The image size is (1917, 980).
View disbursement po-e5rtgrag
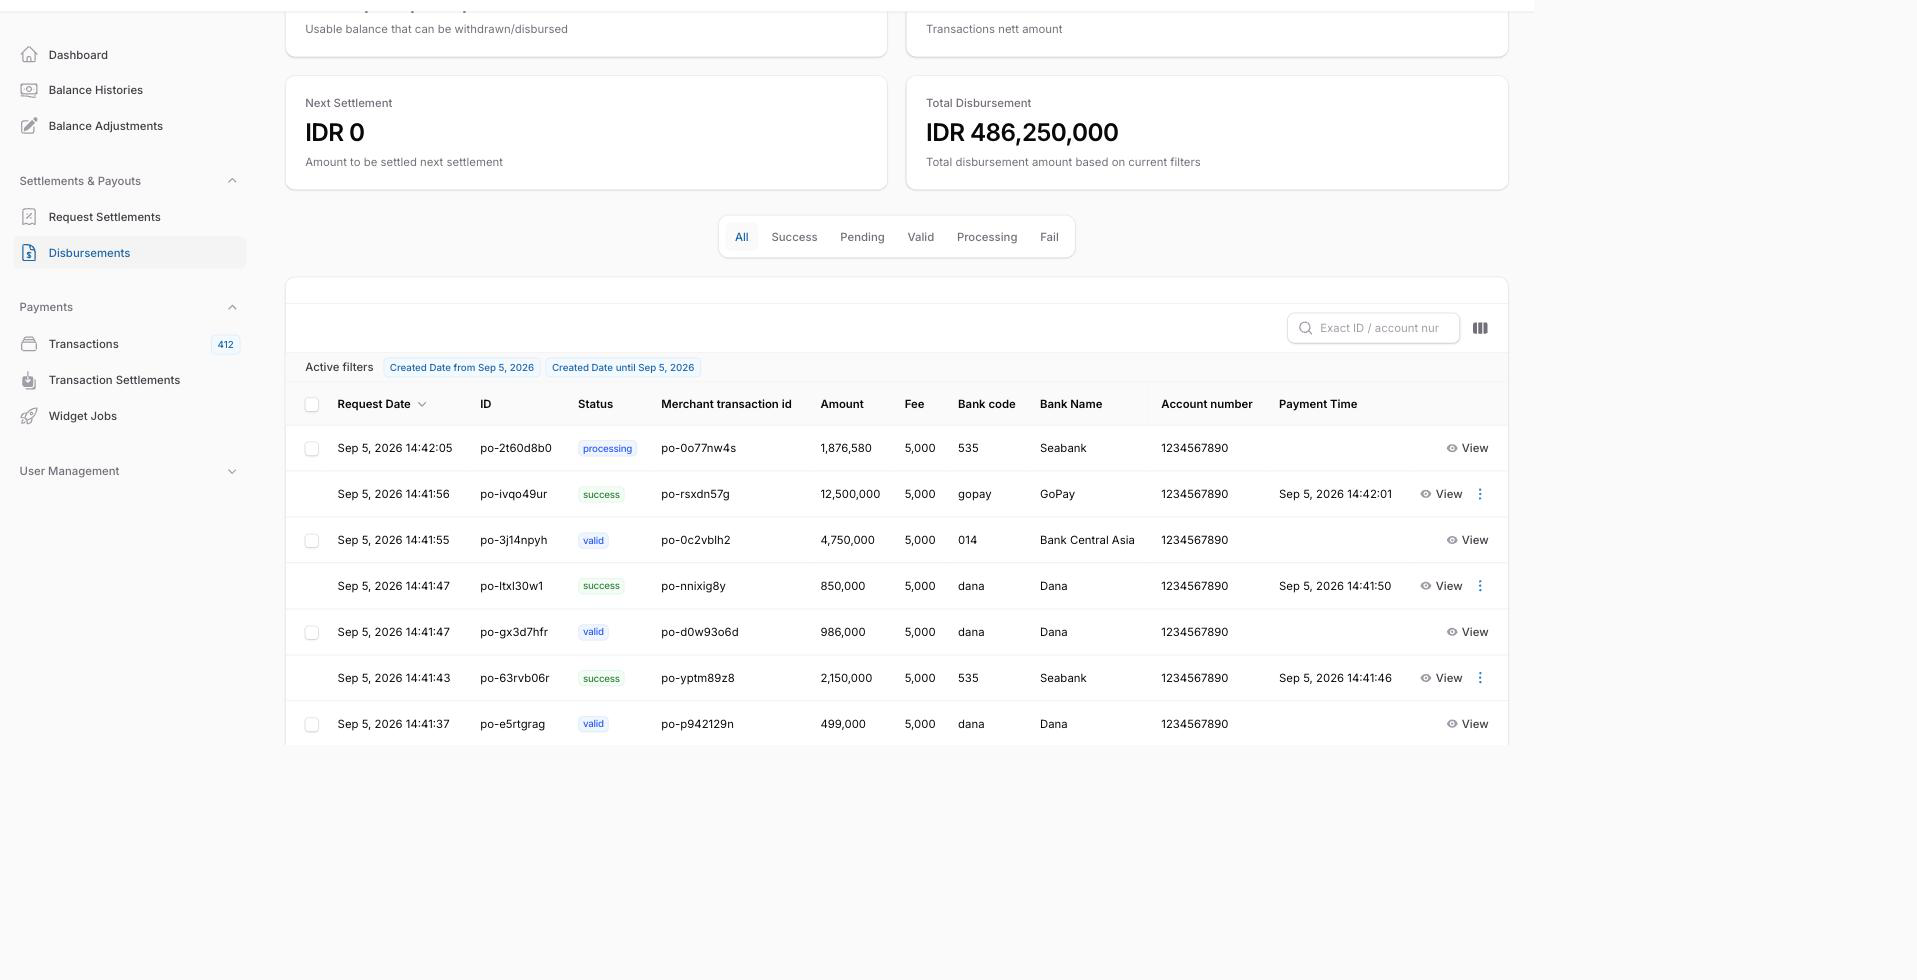[x=1467, y=724]
